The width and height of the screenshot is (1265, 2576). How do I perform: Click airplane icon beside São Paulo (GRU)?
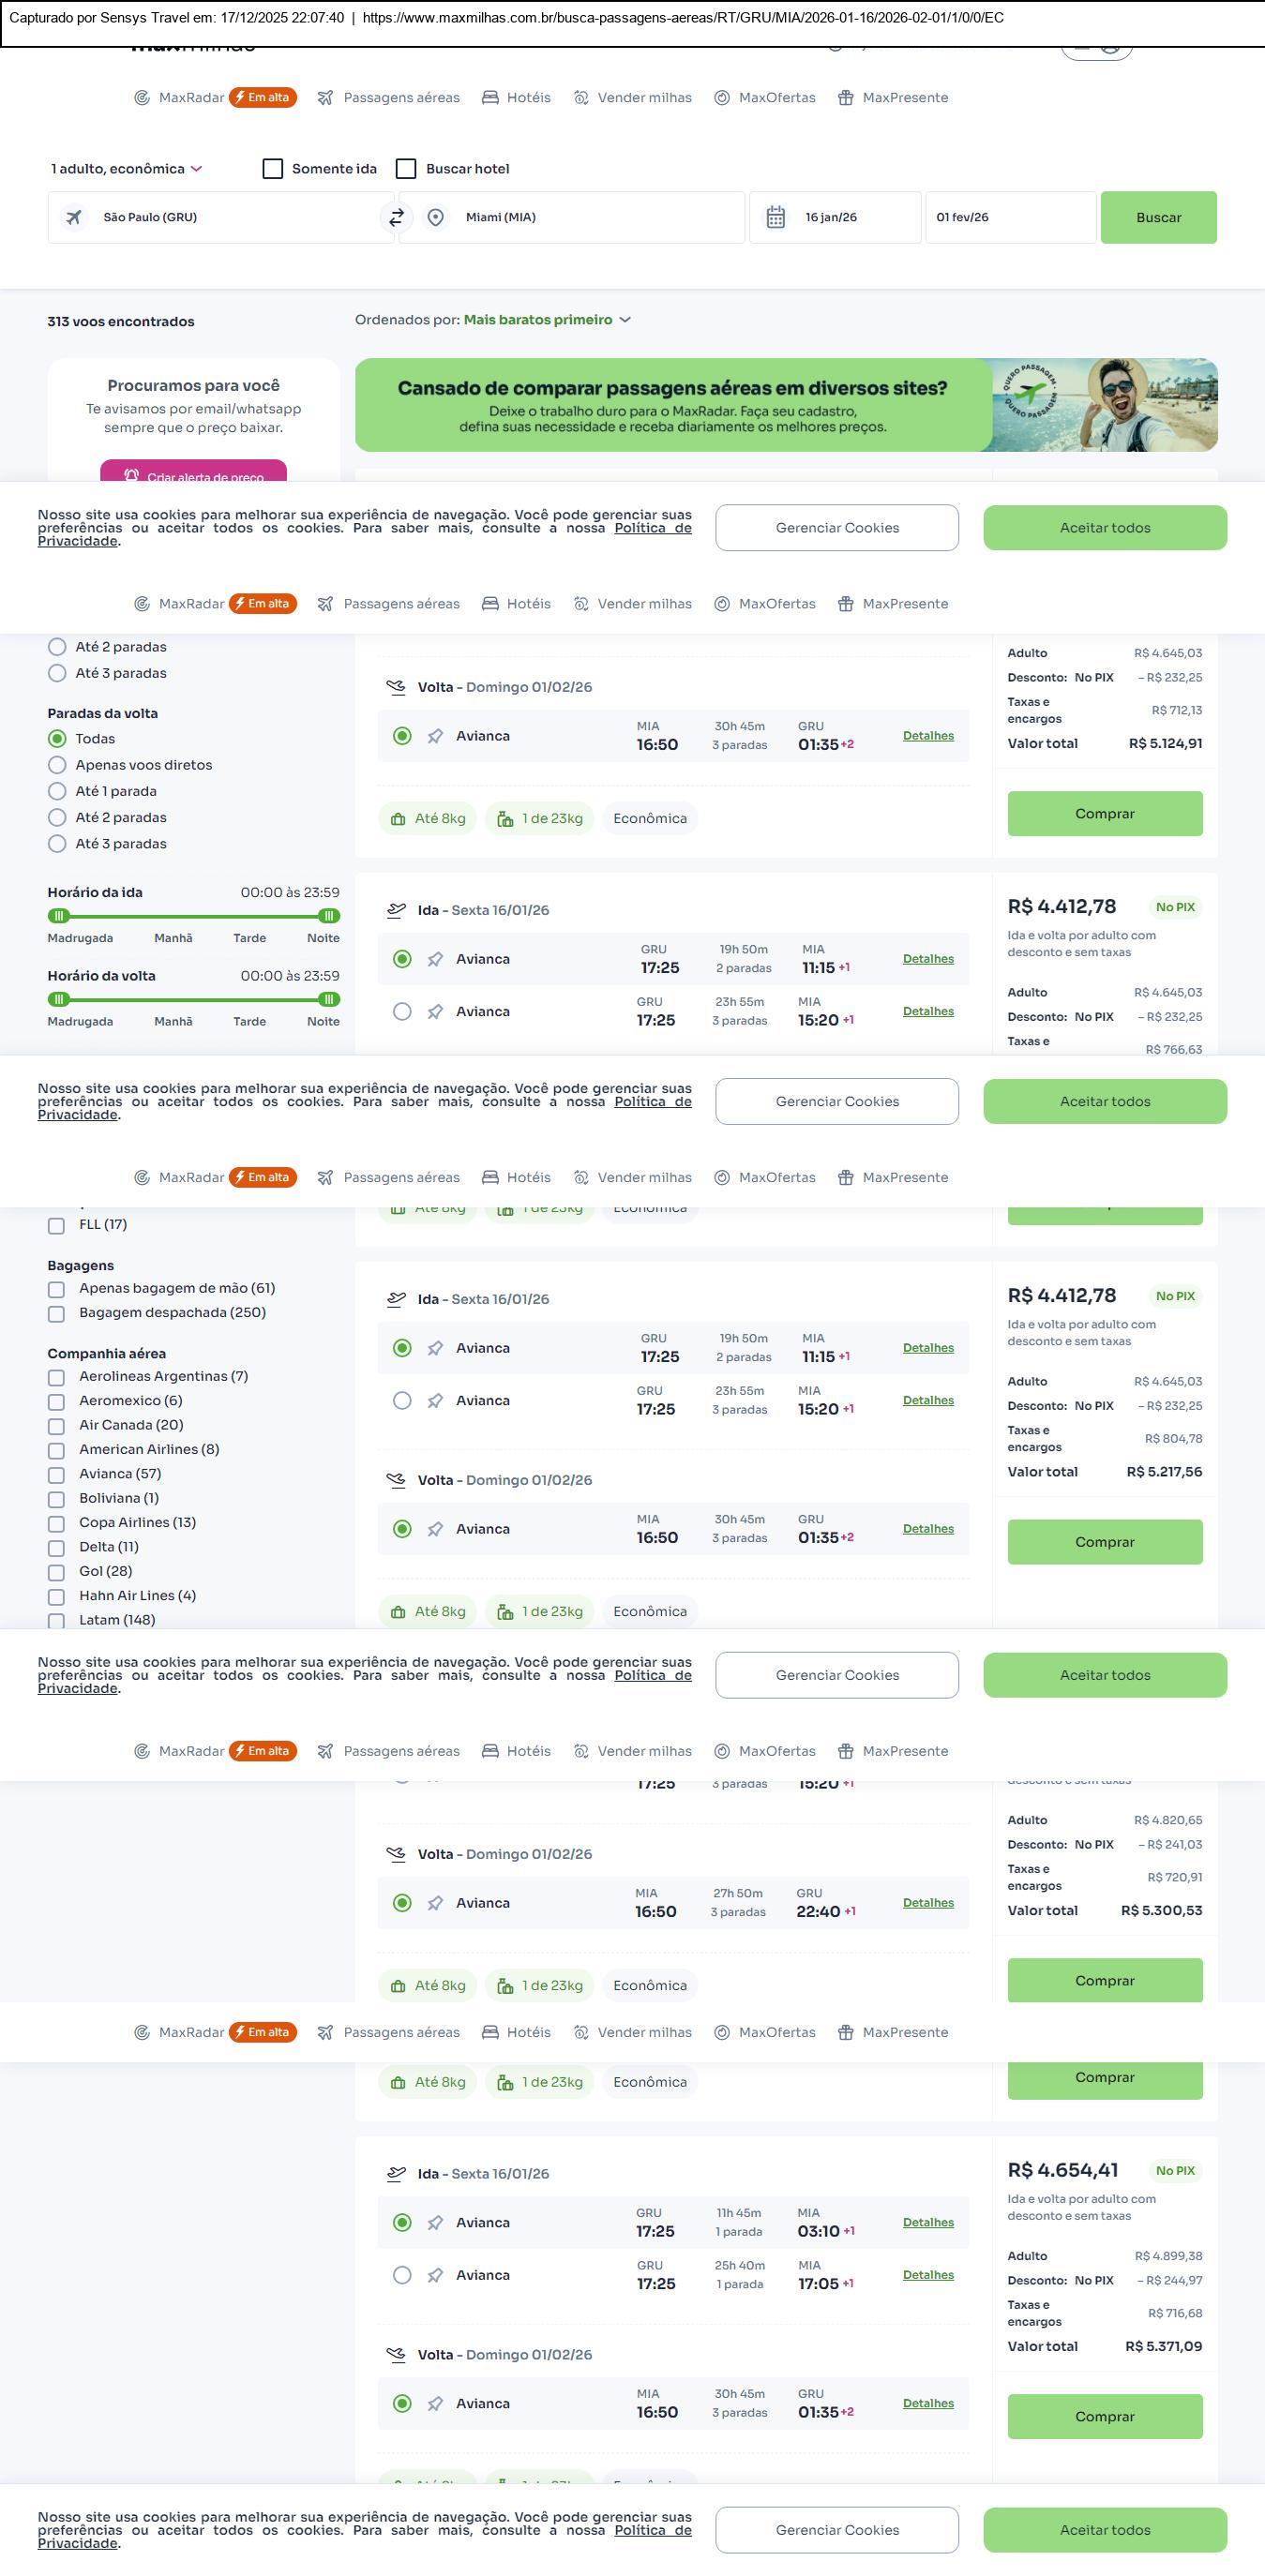(74, 217)
